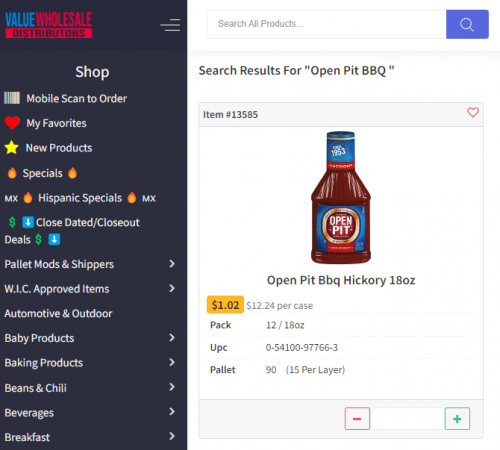Viewport: 500px width, 450px height.
Task: Expand Pallet Mods & Shippers chevron
Action: [172, 264]
